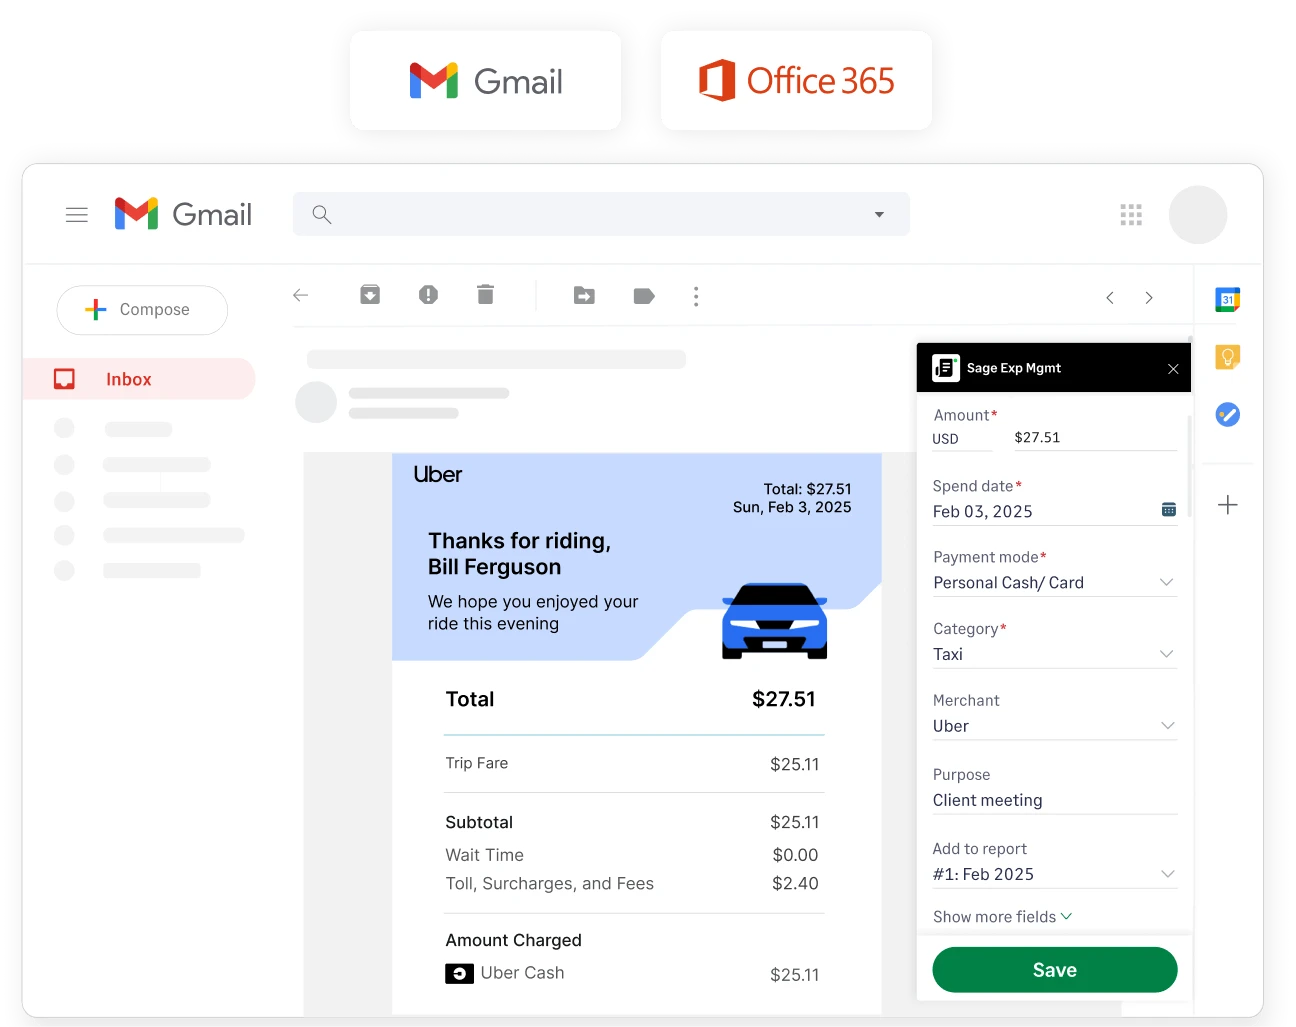The image size is (1296, 1027).
Task: Open more email actions (three dots)
Action: pyautogui.click(x=696, y=296)
